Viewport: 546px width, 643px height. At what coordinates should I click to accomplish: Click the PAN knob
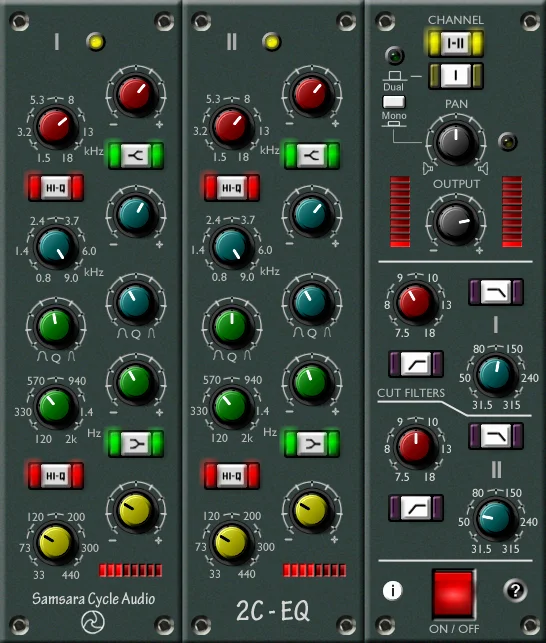coord(456,142)
